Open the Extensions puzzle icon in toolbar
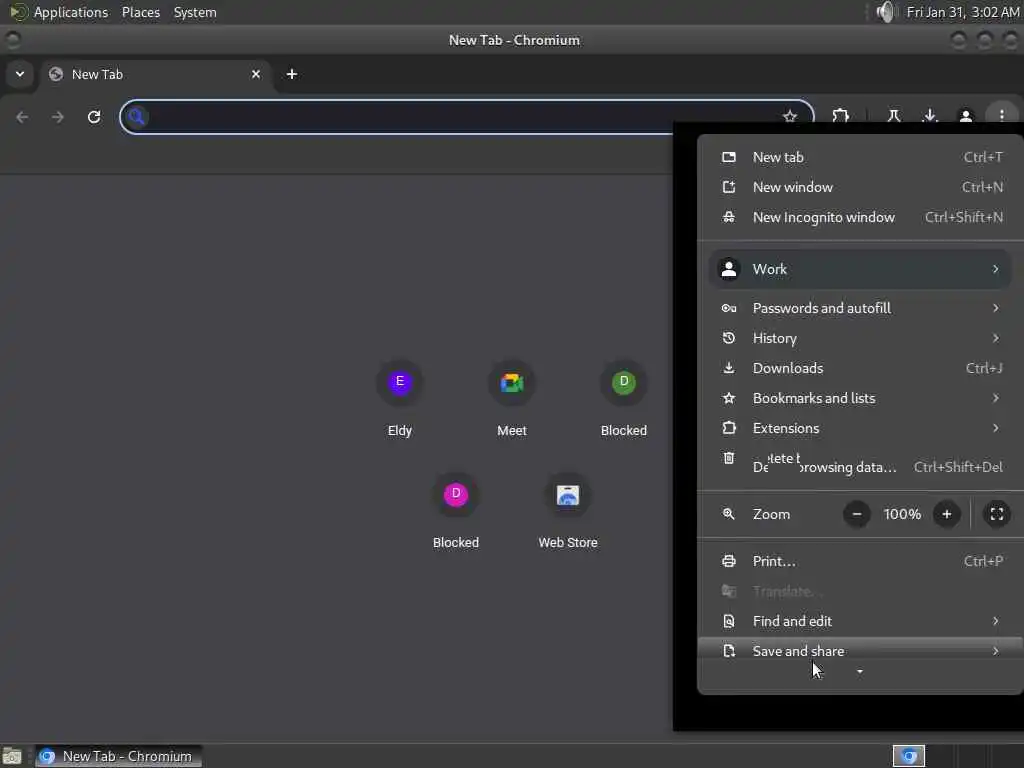The height and width of the screenshot is (768, 1024). (x=840, y=116)
